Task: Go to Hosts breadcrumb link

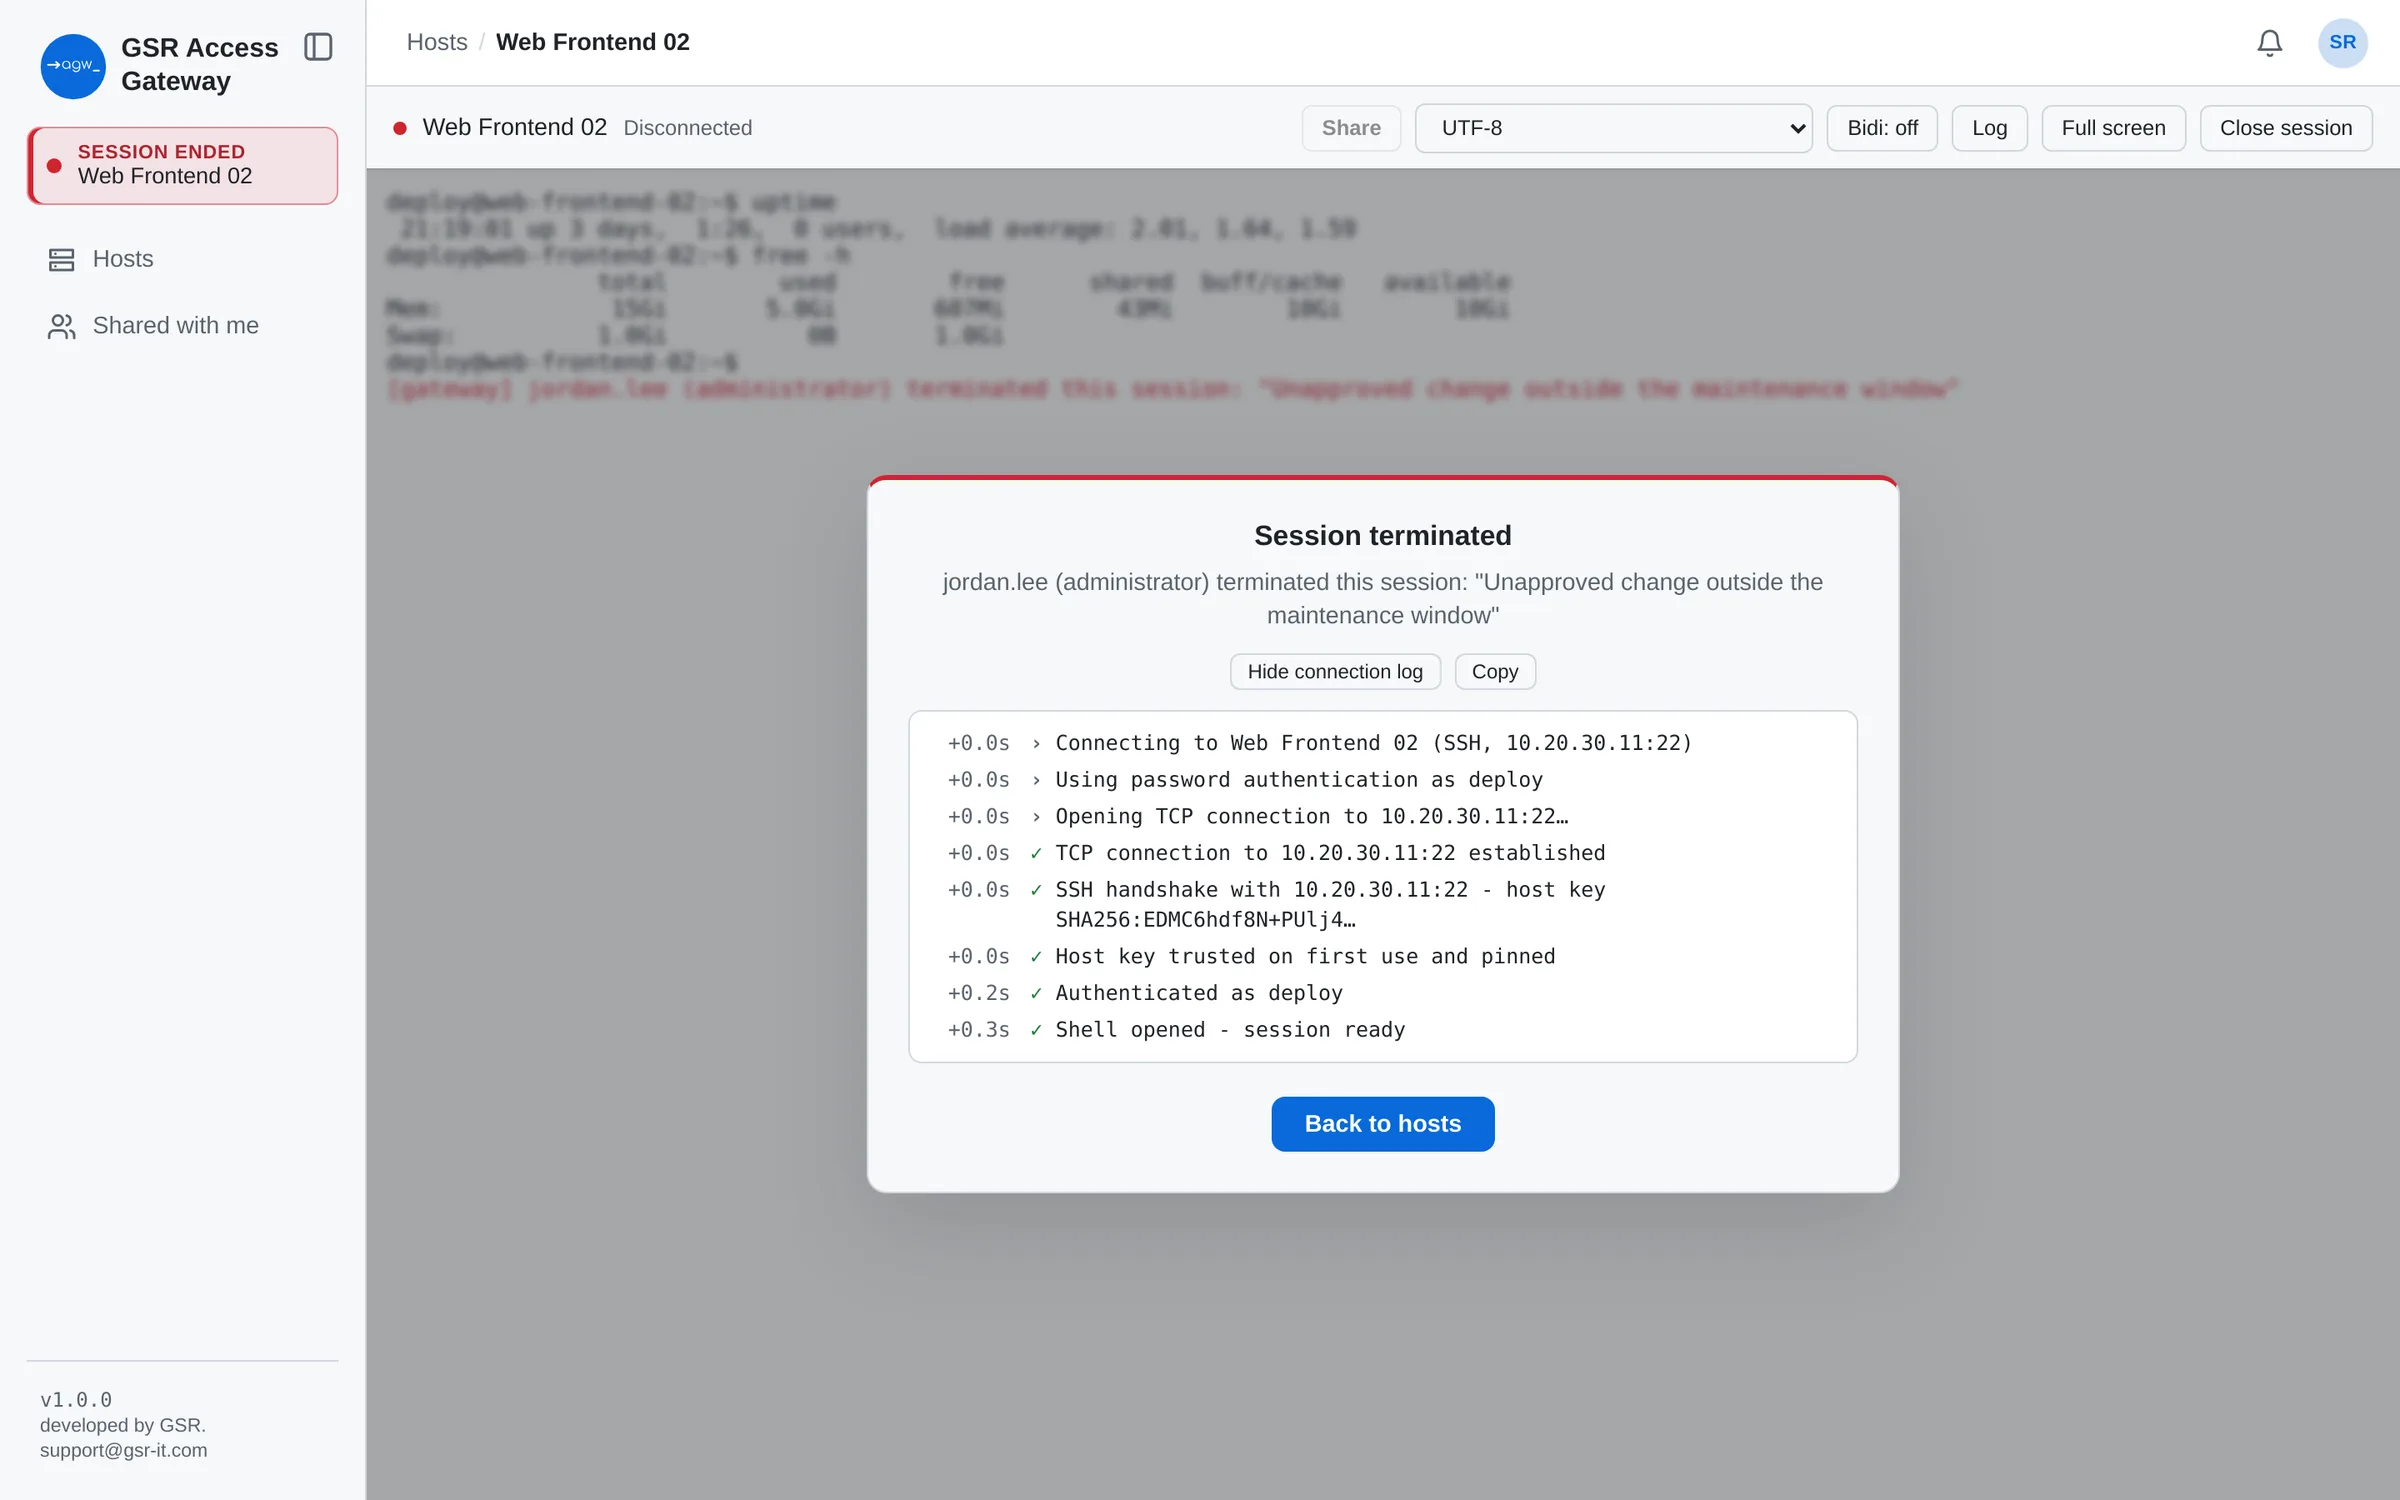Action: pos(437,42)
